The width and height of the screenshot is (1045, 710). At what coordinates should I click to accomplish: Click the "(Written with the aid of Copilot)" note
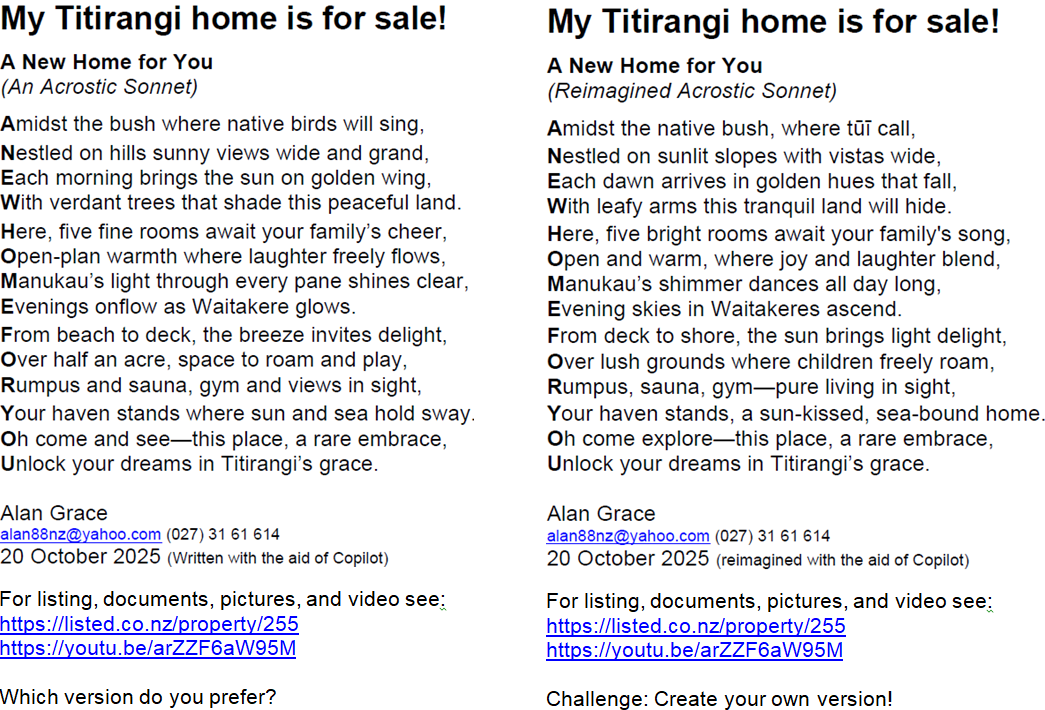tap(277, 558)
